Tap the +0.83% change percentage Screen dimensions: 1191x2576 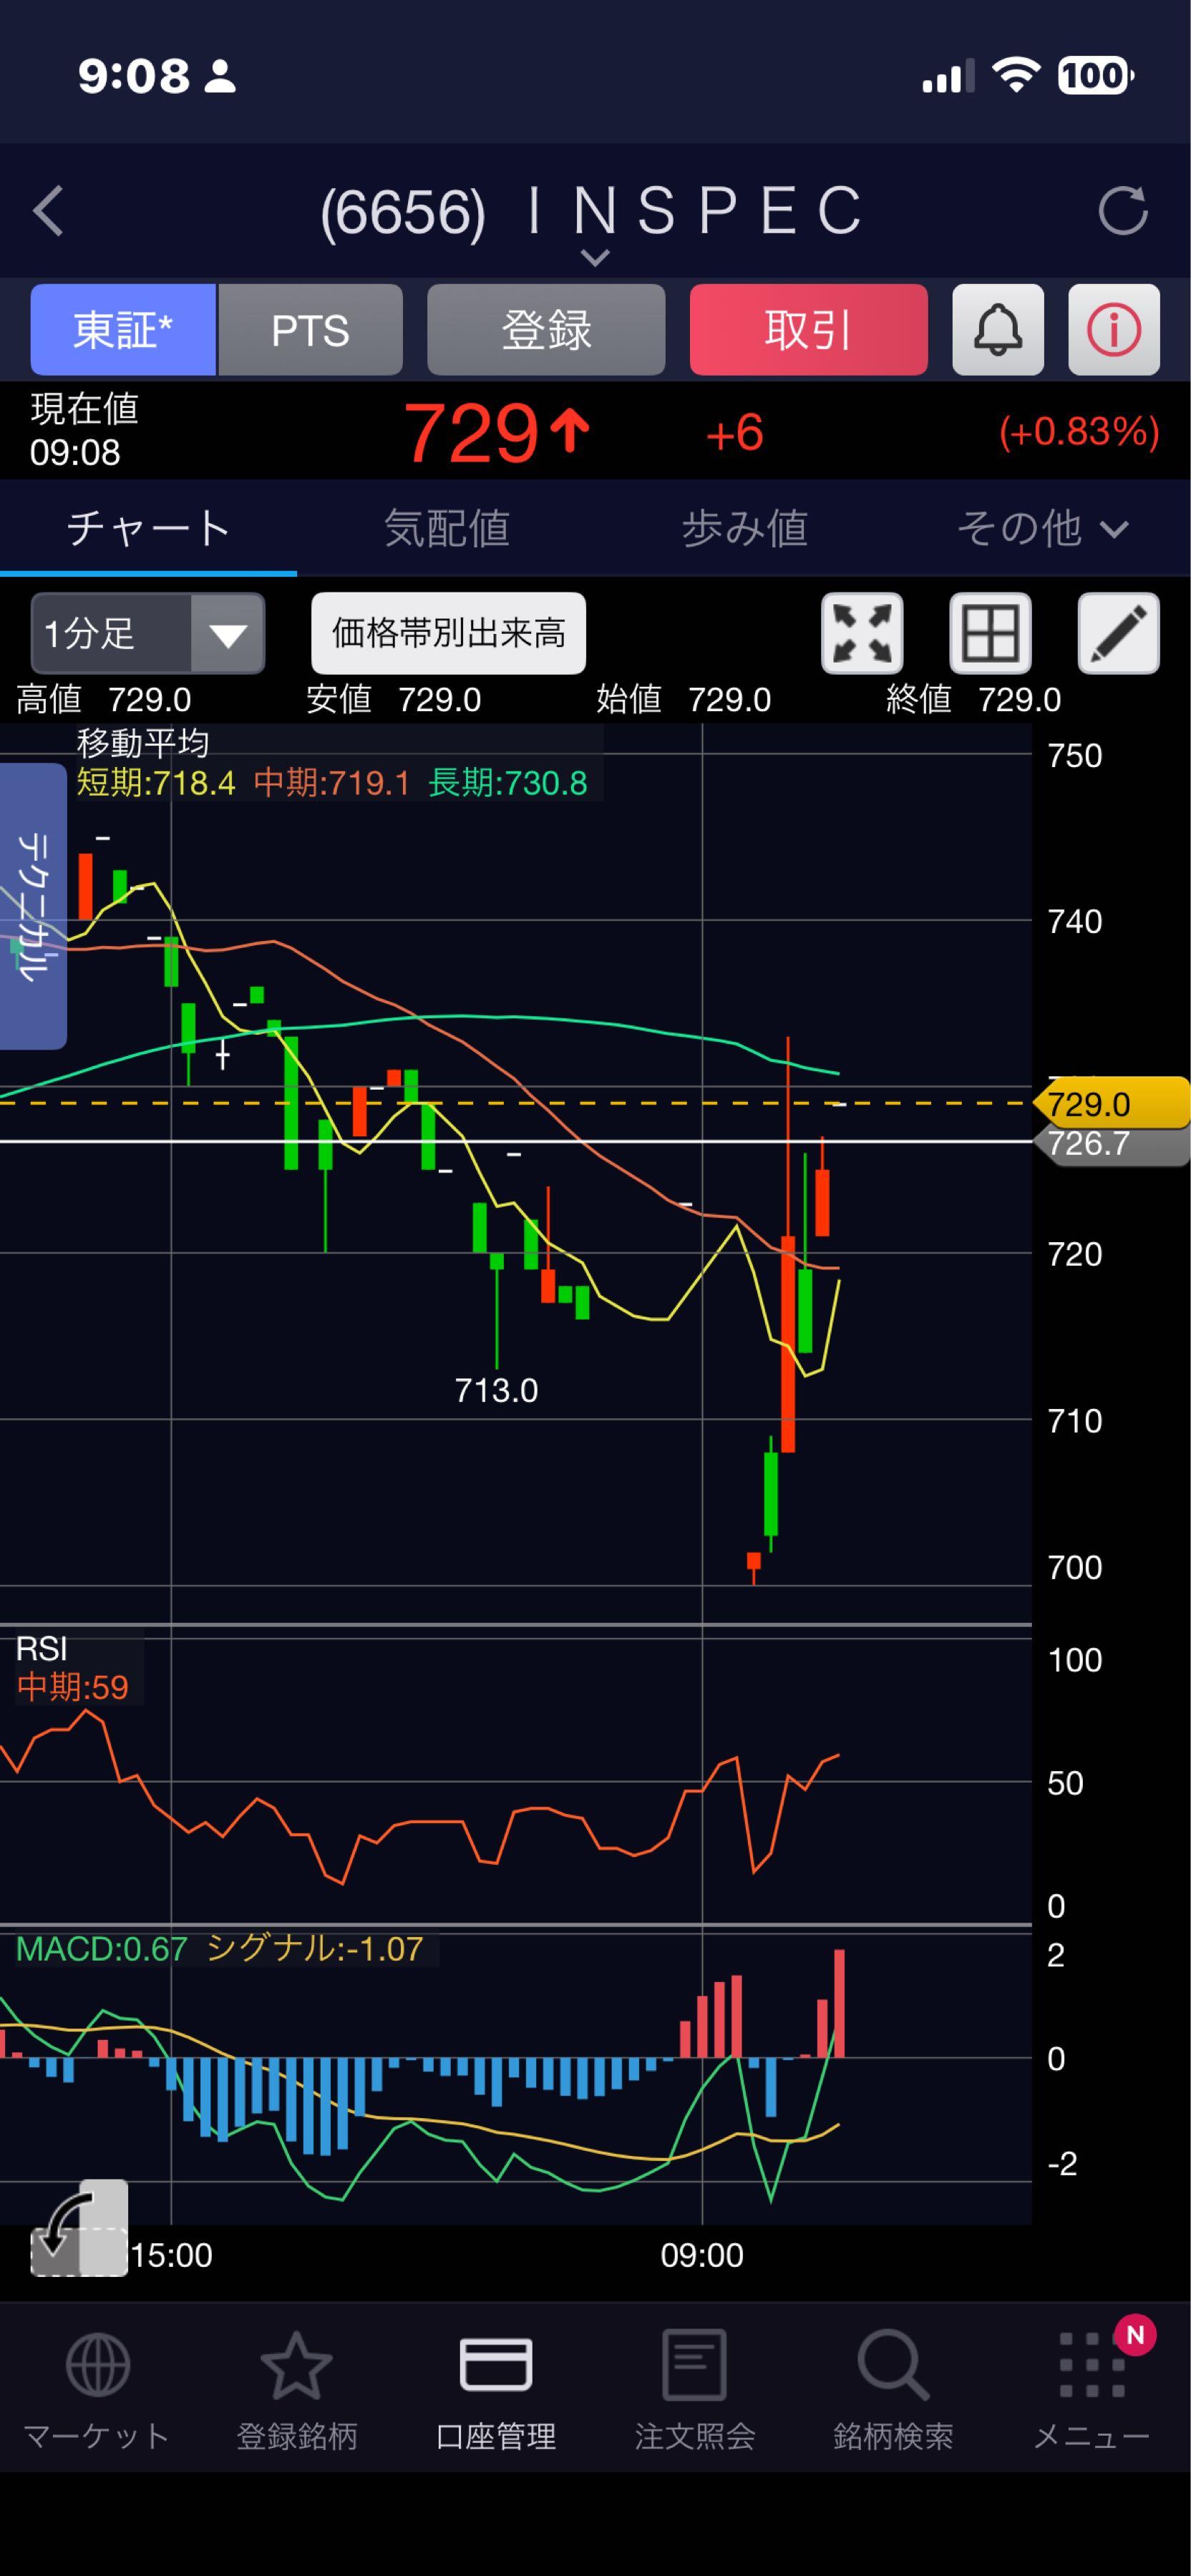tap(1079, 432)
